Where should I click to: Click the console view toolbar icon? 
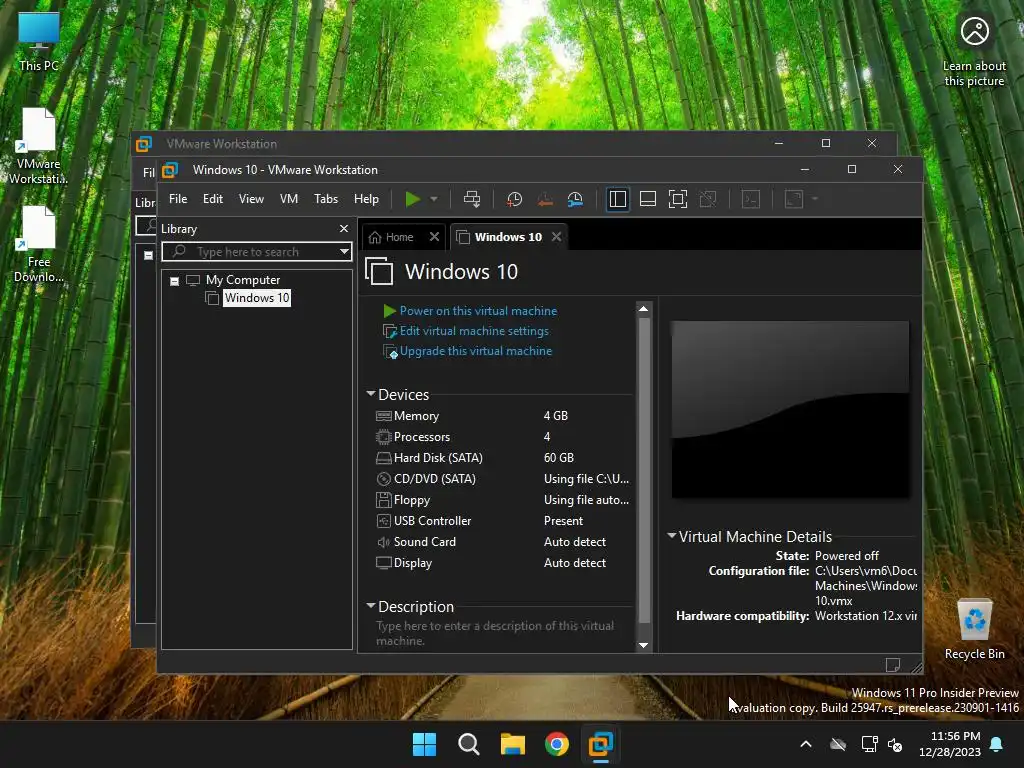[751, 199]
